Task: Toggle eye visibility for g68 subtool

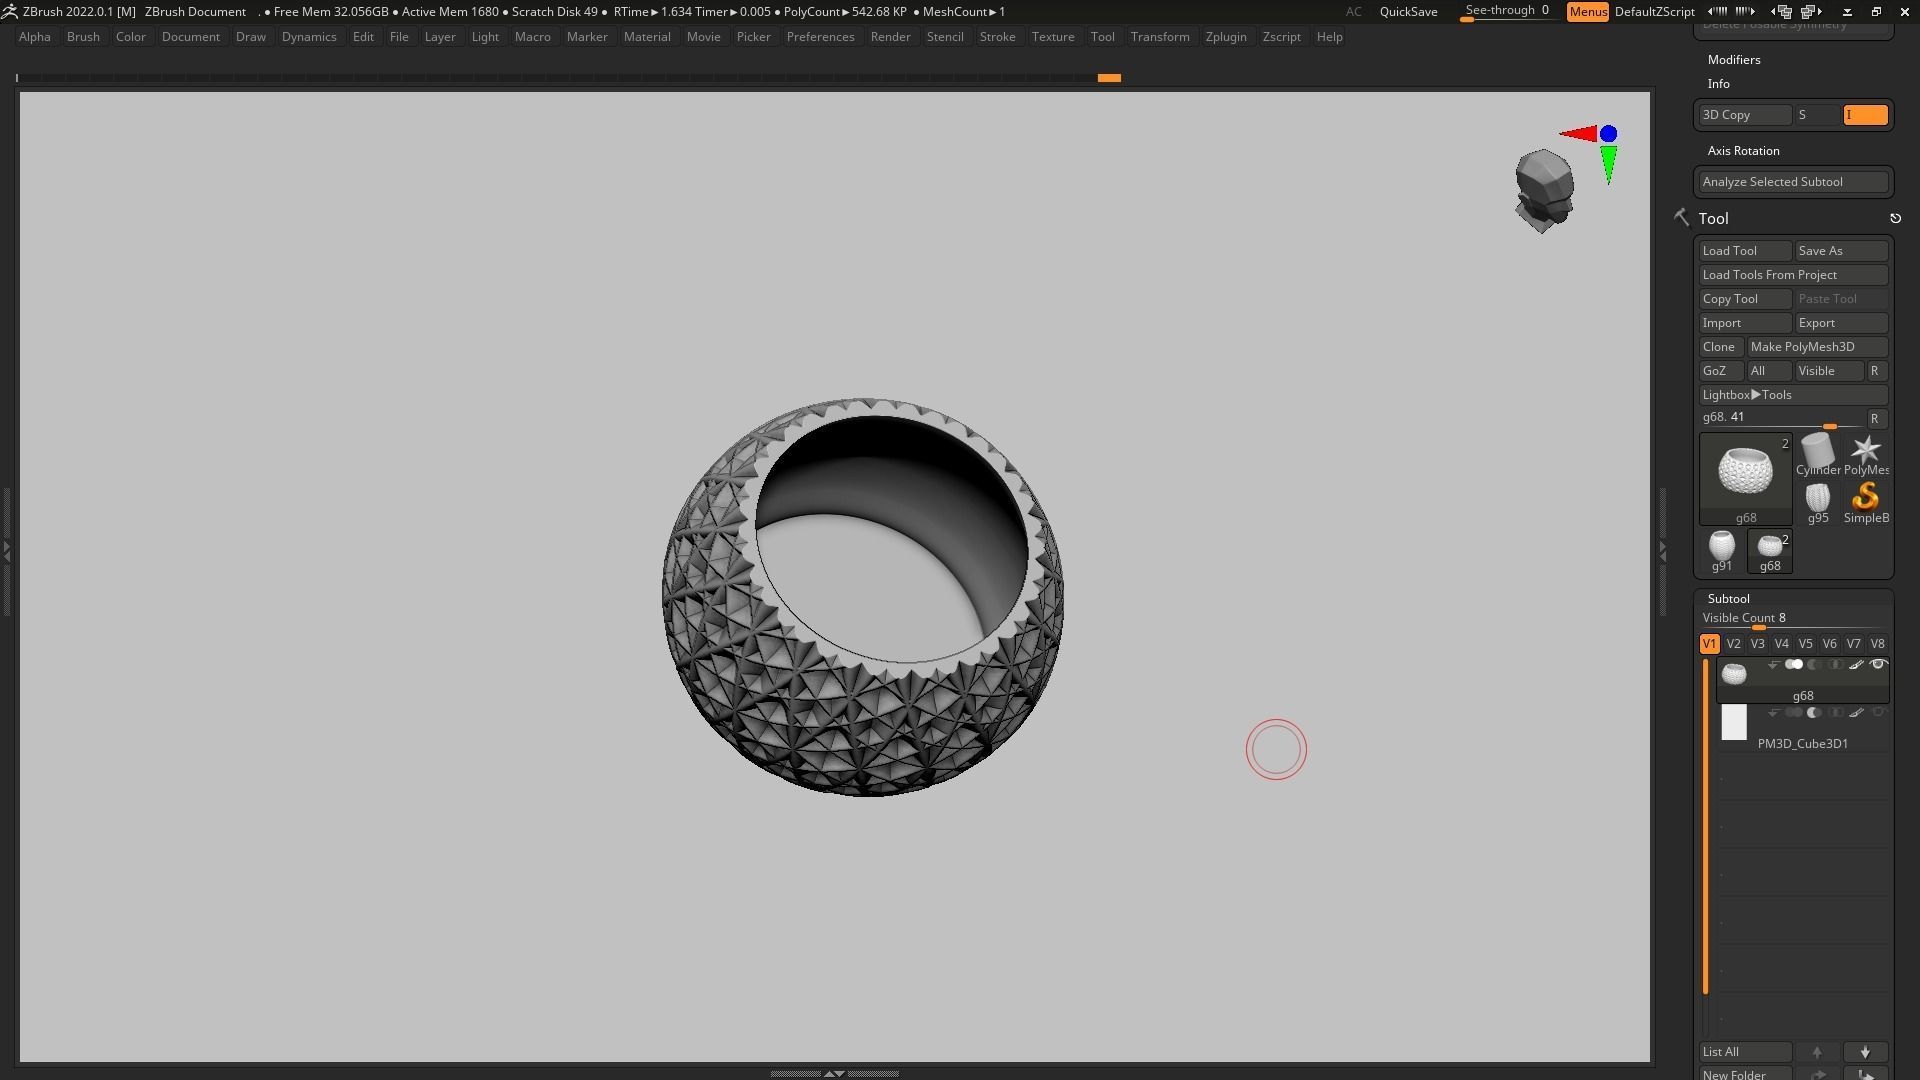Action: [1877, 665]
